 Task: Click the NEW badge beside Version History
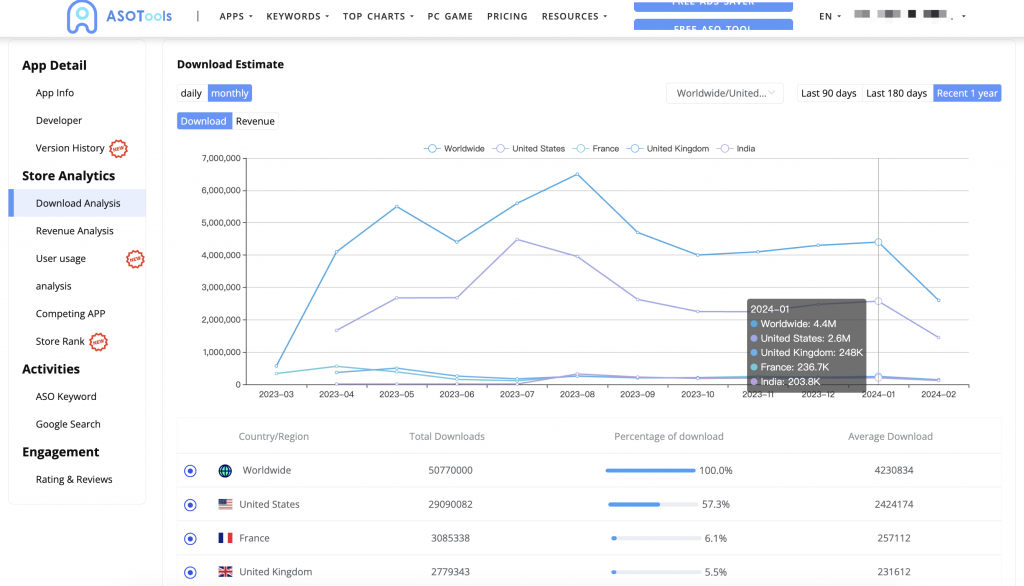[x=119, y=149]
